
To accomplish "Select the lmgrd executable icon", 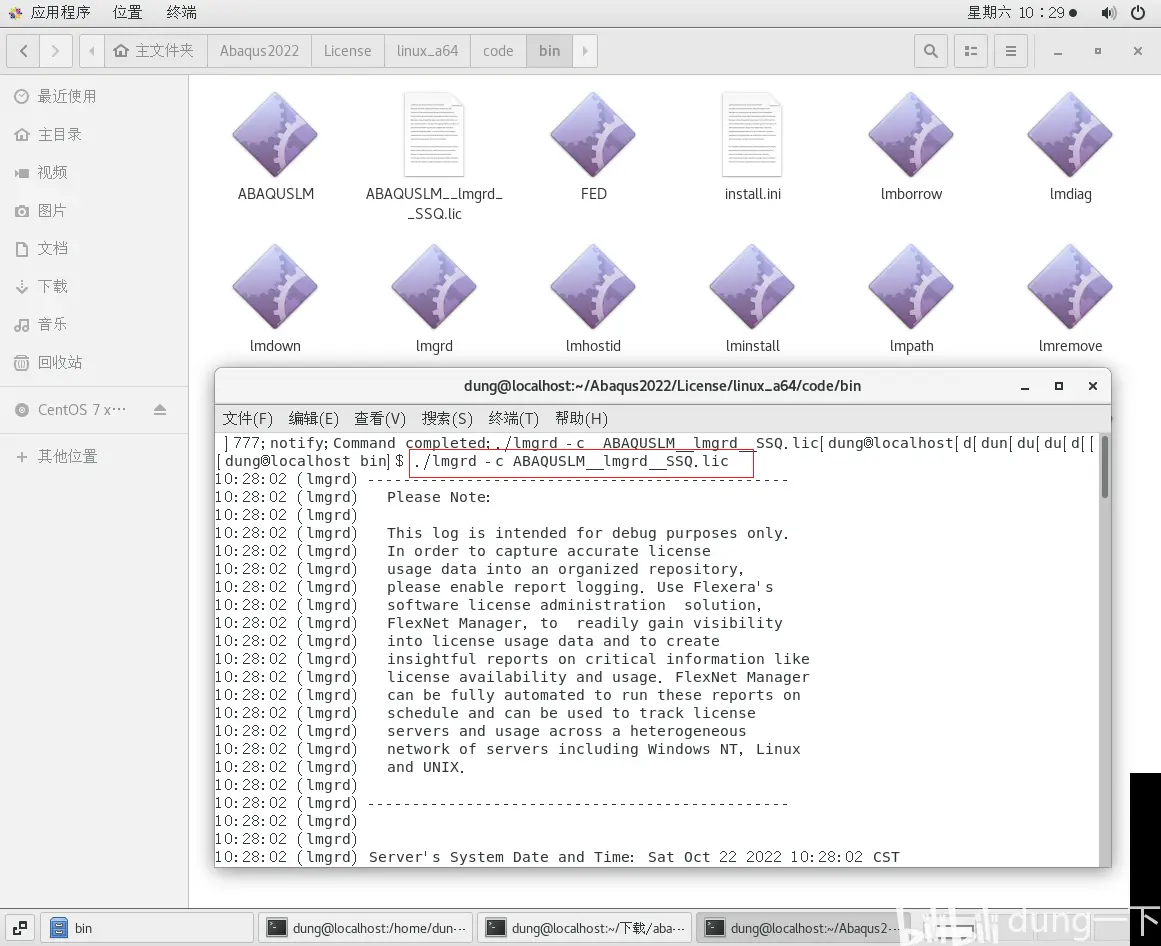I will [x=434, y=287].
